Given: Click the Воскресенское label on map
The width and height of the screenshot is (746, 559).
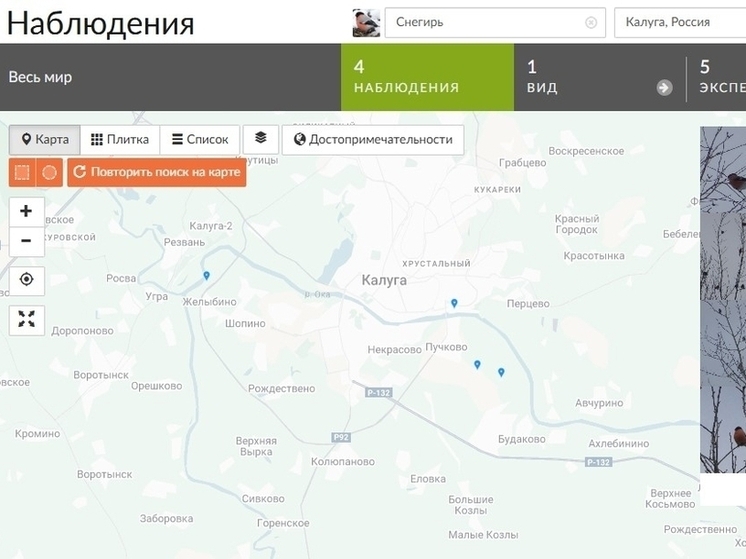Looking at the screenshot, I should (586, 151).
